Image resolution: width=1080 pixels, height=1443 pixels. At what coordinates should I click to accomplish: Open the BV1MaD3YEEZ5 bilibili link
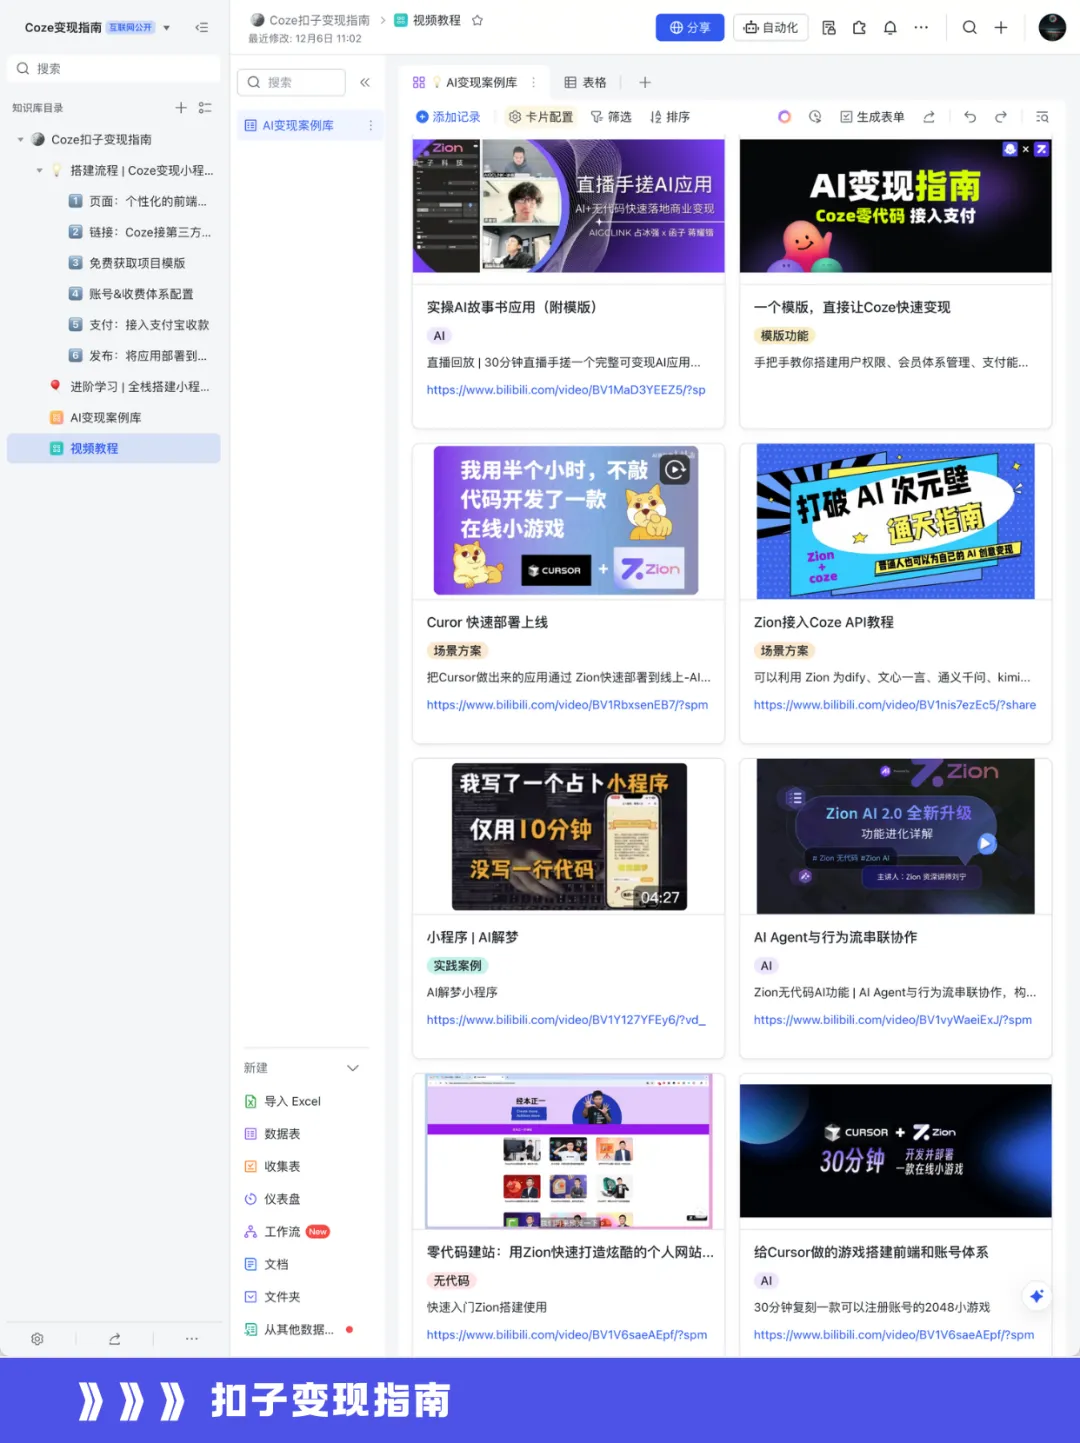click(x=566, y=391)
